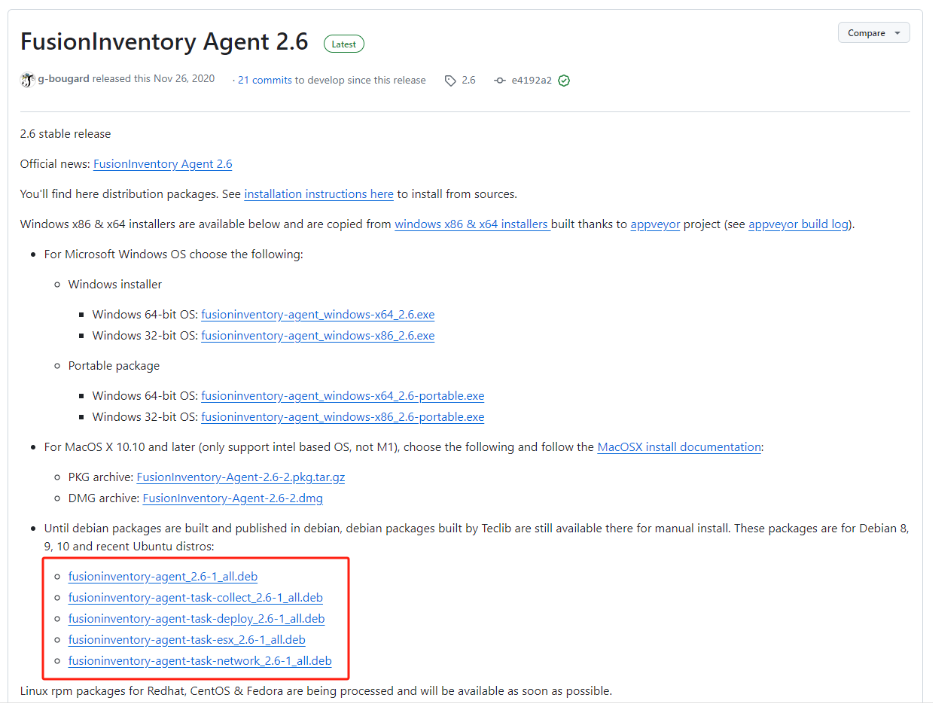Download fusioninventory-agent_windows-x64_2.6.exe
This screenshot has height=703, width=933.
tap(318, 314)
